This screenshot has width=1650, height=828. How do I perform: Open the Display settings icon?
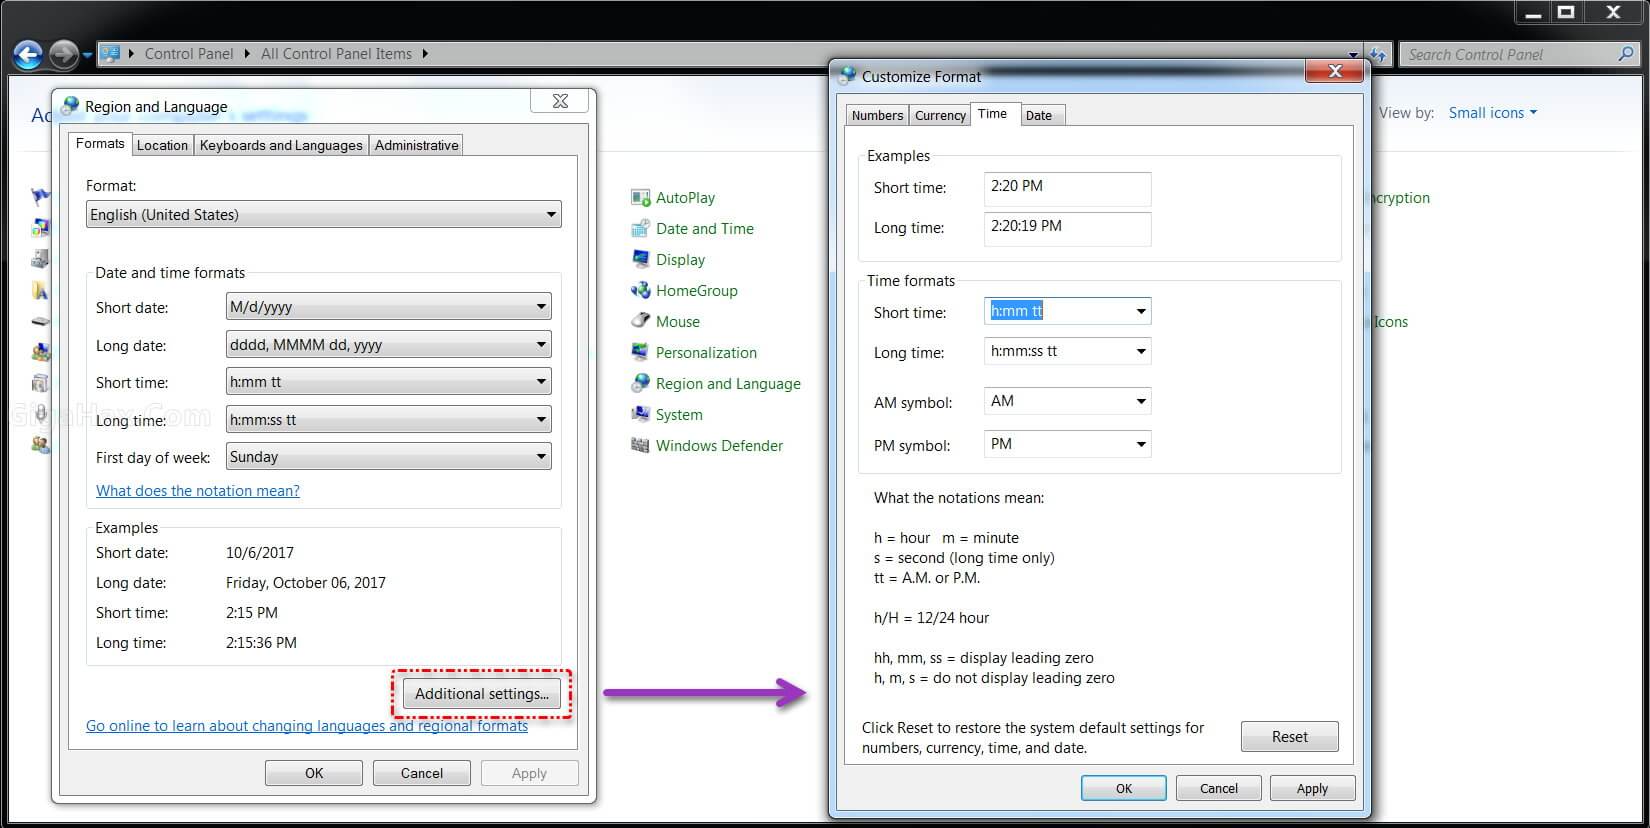(641, 260)
